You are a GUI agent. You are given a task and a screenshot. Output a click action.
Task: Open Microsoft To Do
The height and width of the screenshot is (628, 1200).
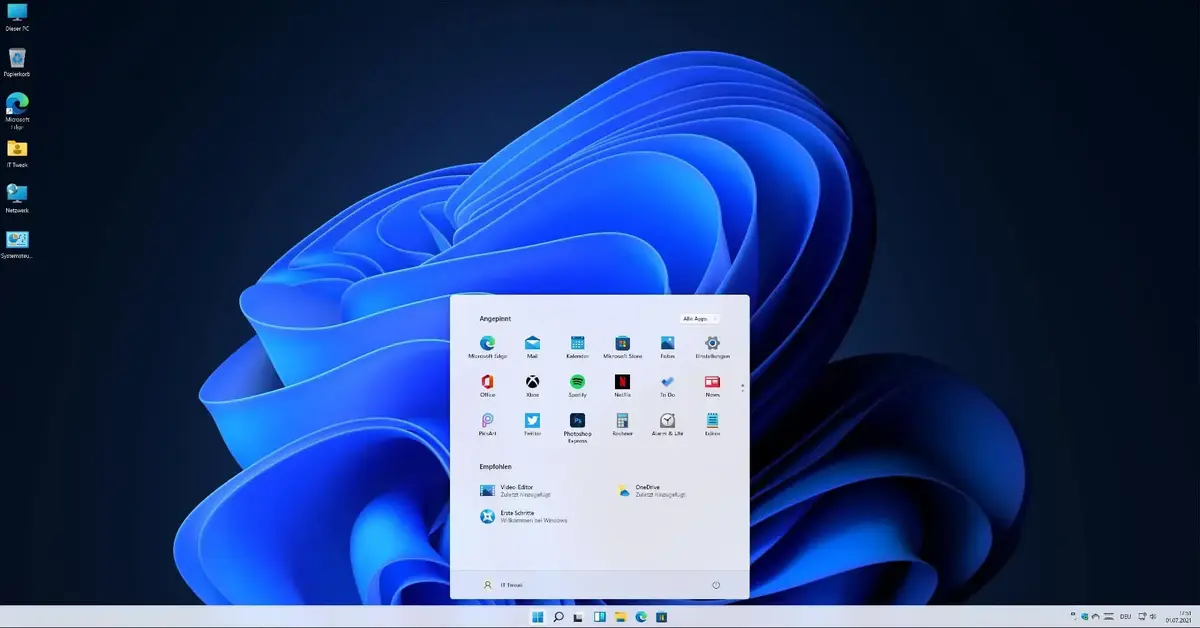[x=667, y=384]
